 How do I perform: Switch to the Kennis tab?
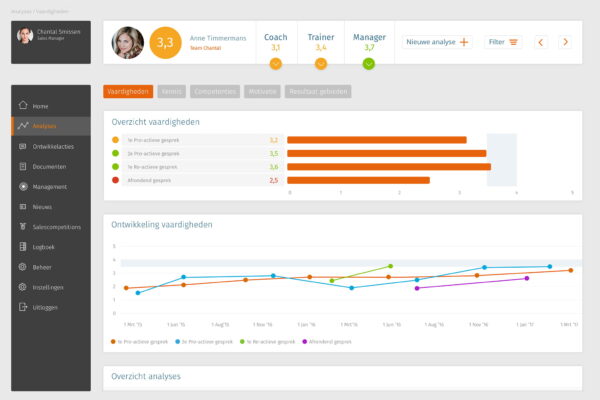pos(171,91)
